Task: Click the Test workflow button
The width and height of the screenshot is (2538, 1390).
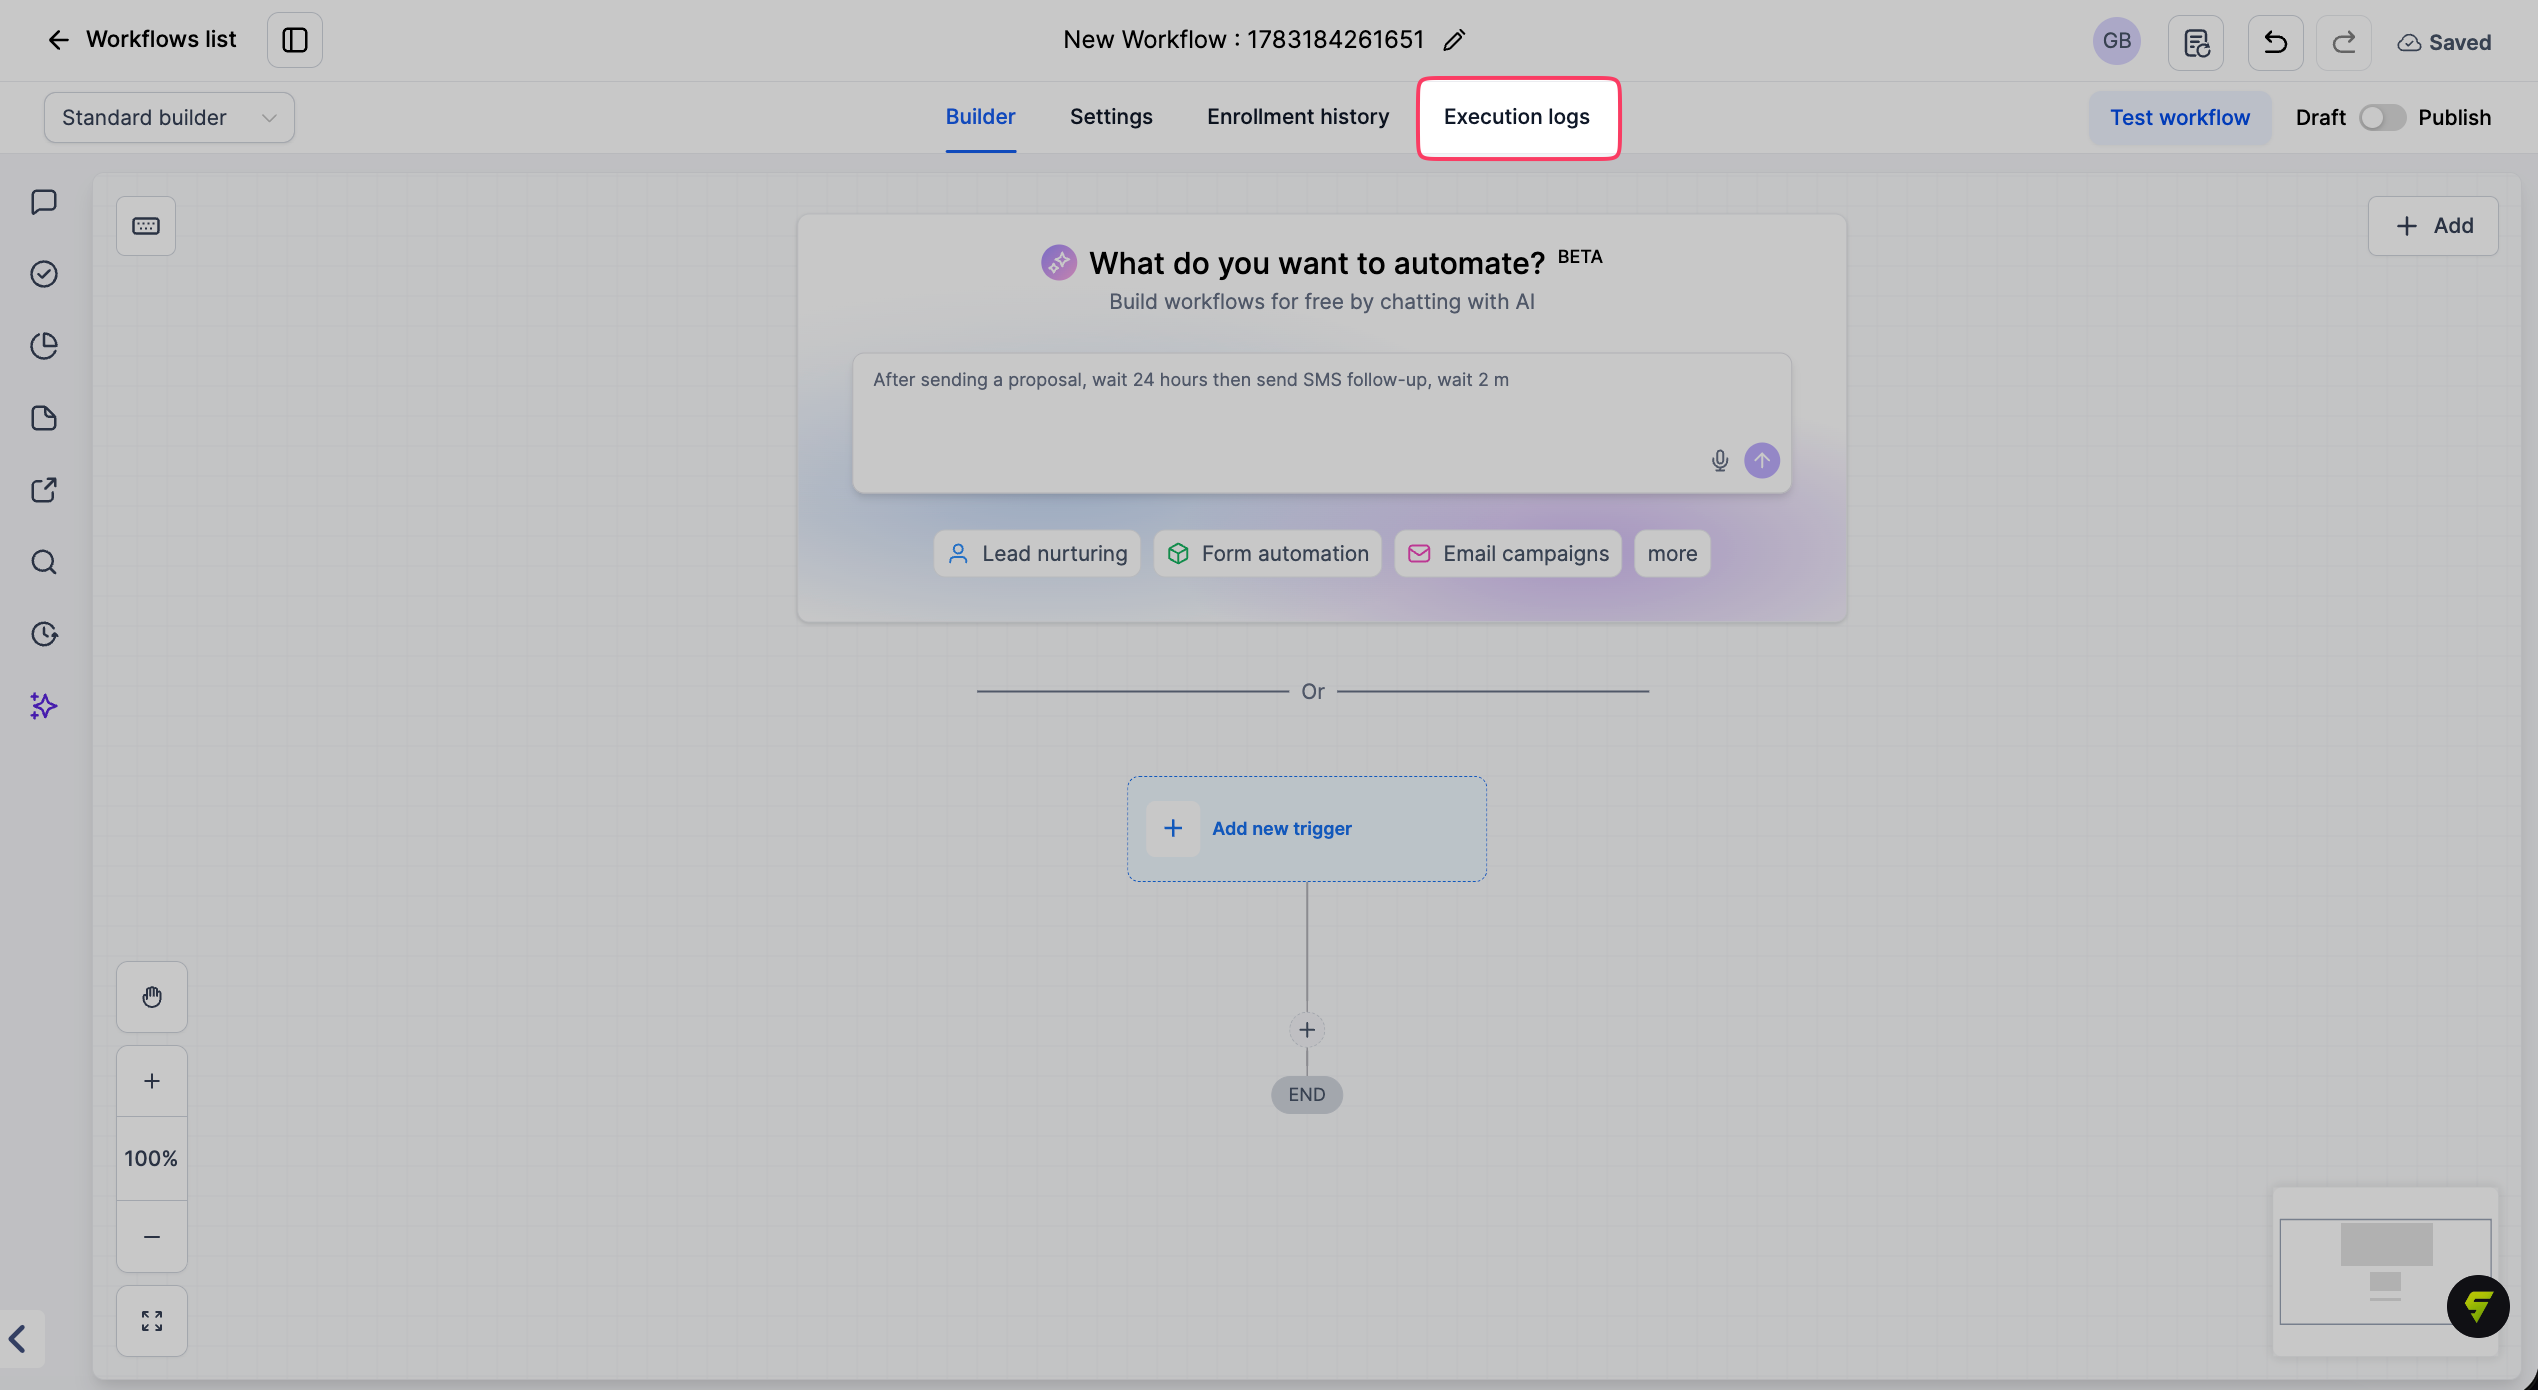Action: [x=2180, y=118]
